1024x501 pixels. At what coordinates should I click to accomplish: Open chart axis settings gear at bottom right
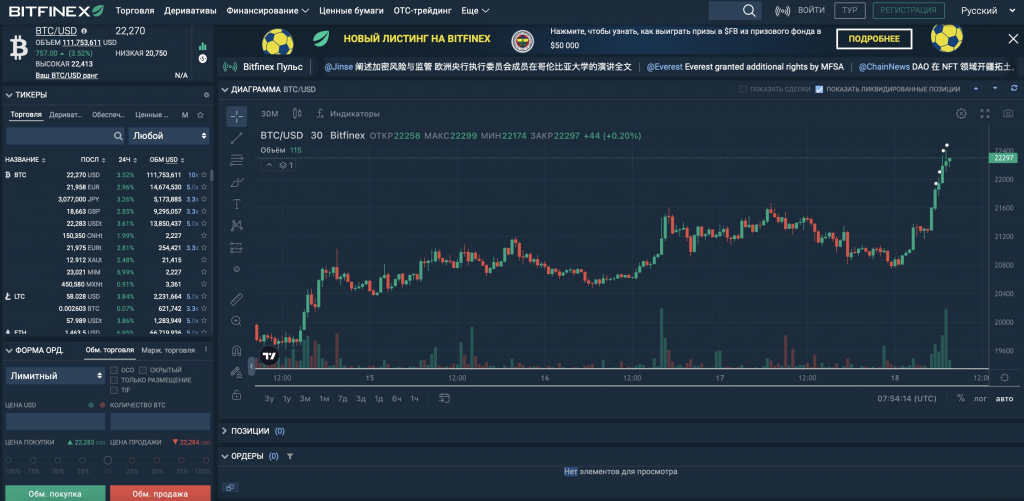[1005, 377]
